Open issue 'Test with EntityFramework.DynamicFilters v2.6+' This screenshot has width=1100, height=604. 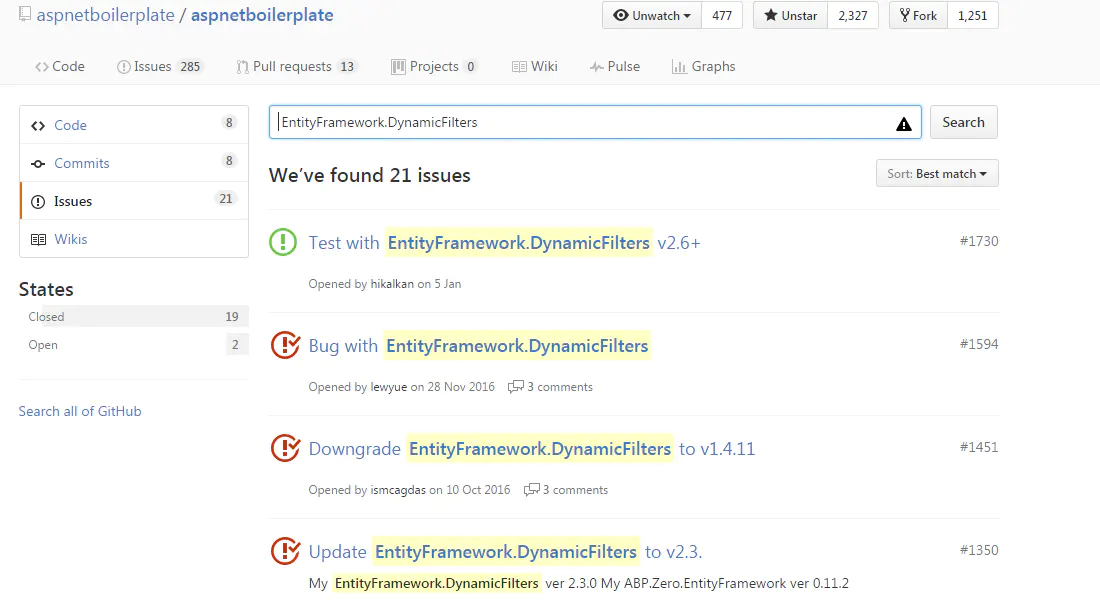click(504, 243)
